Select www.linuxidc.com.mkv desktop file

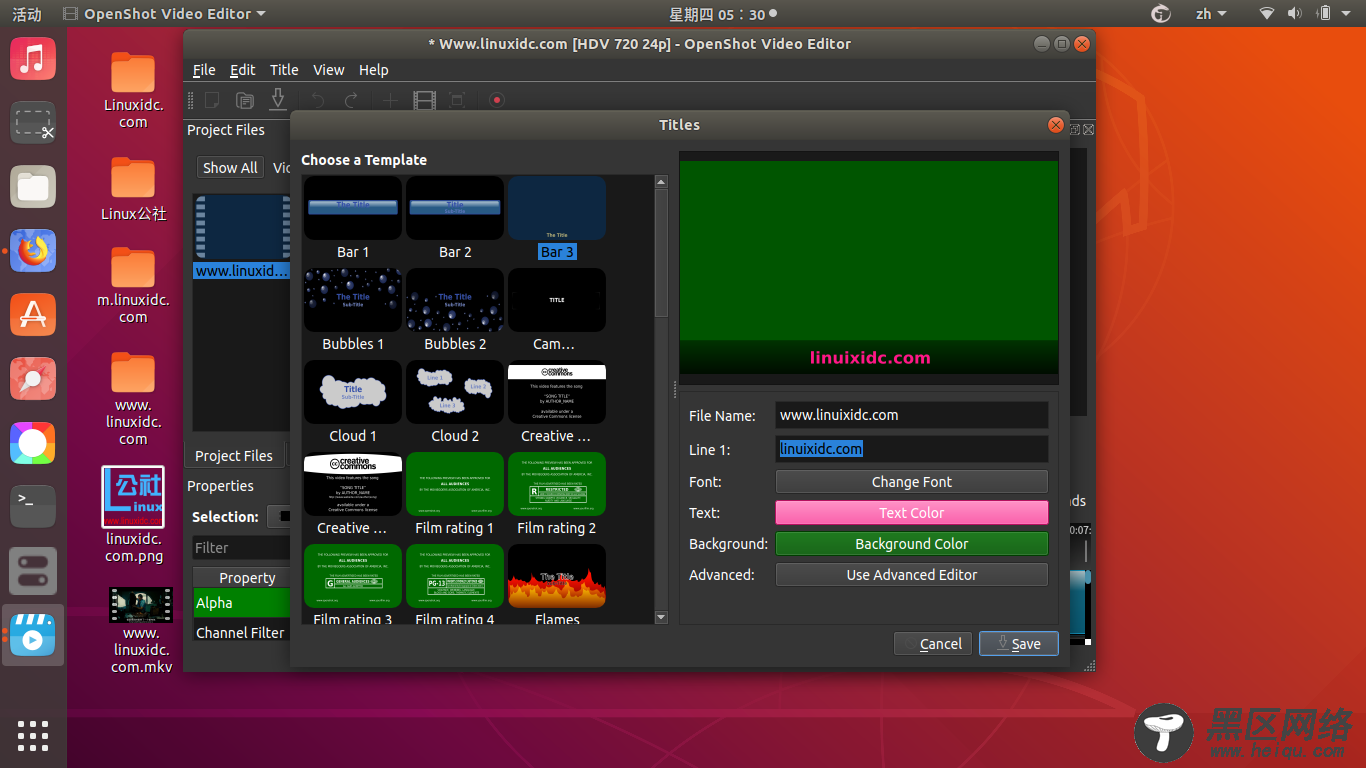[x=141, y=630]
